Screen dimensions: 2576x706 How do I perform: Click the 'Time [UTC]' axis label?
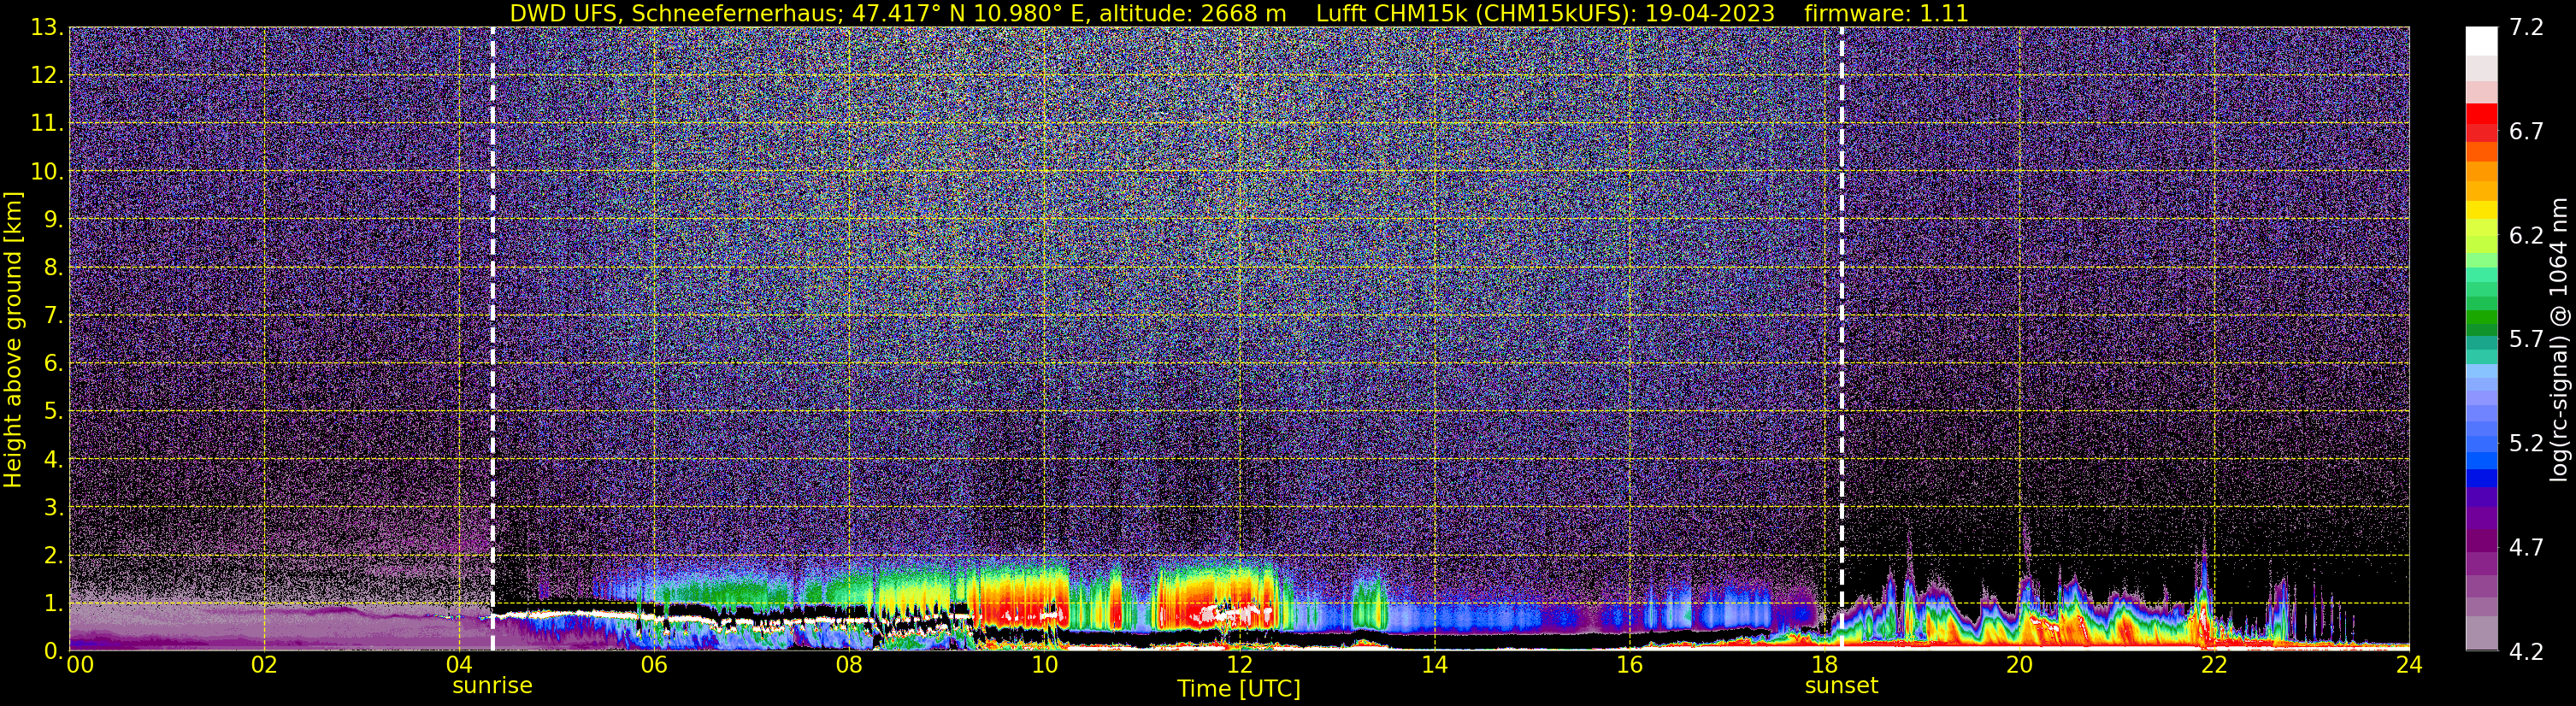click(1239, 688)
